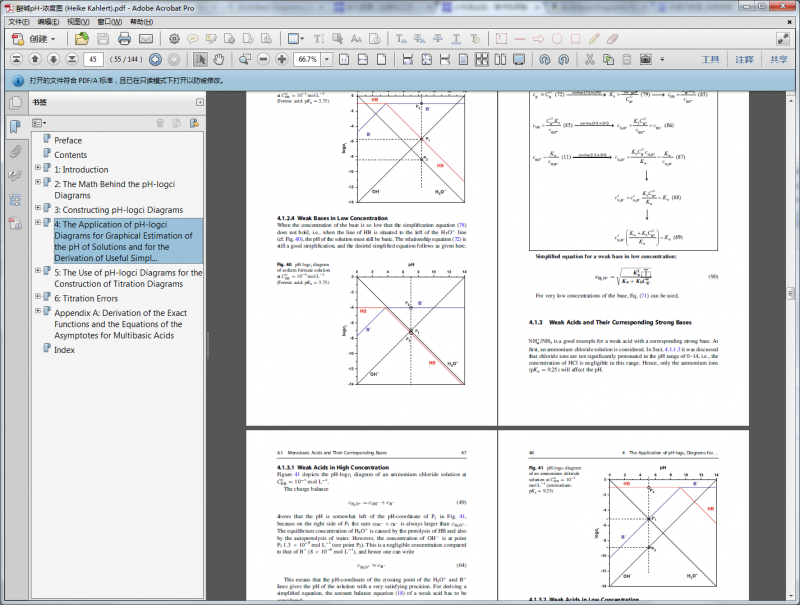Open a file with the folder icon
The image size is (800, 605).
pos(81,39)
